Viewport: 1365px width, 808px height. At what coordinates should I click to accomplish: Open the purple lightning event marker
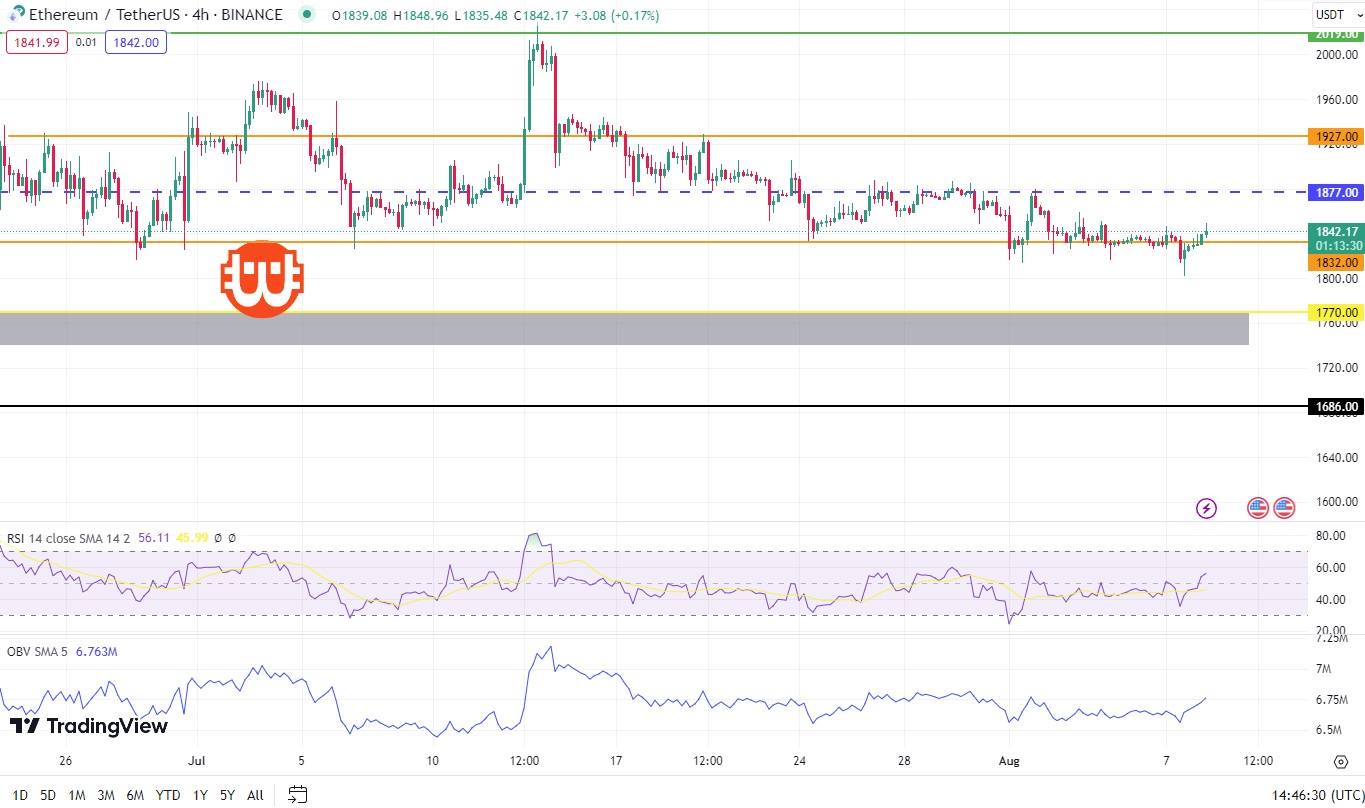click(x=1207, y=508)
